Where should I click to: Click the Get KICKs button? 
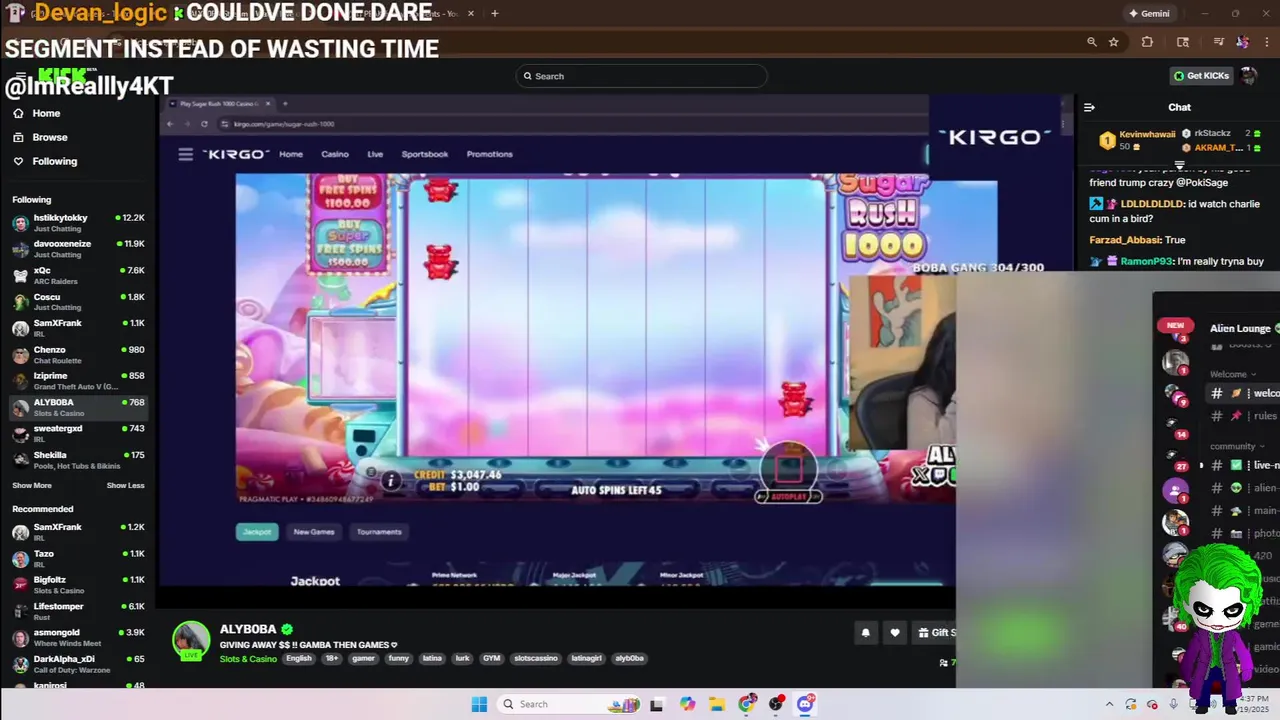coord(1201,76)
